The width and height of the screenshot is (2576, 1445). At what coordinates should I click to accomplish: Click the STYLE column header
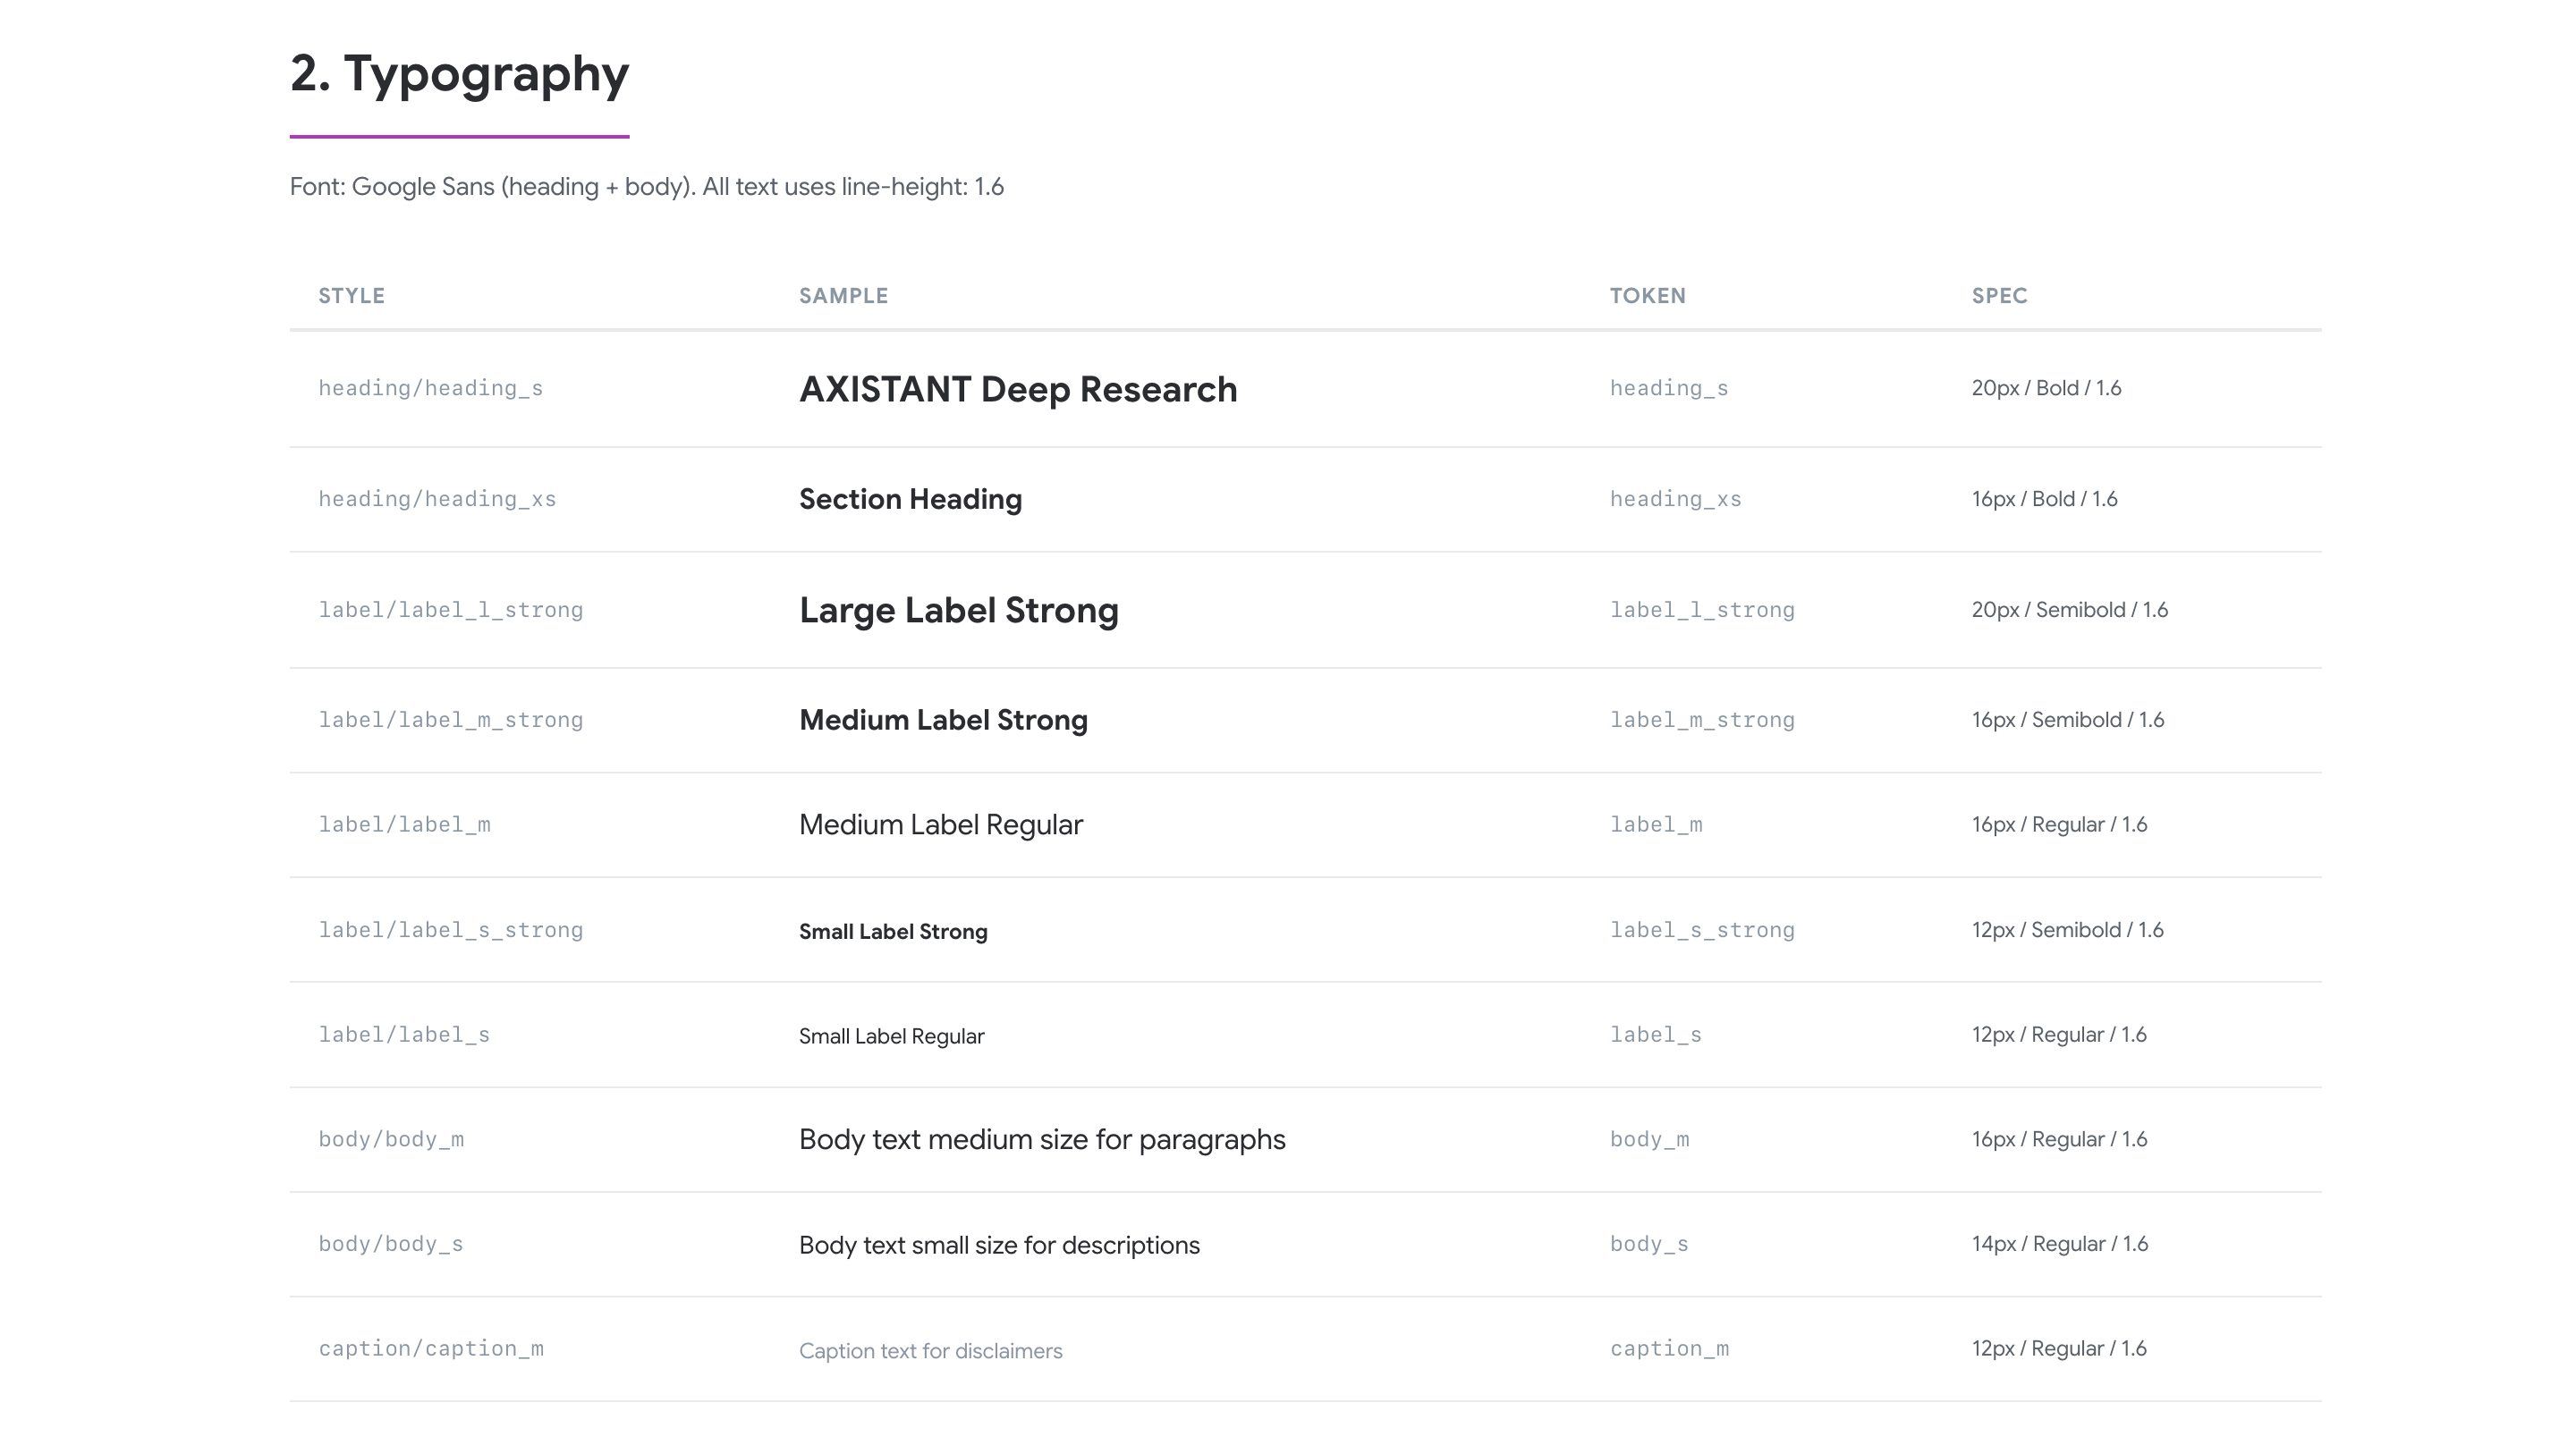tap(351, 296)
